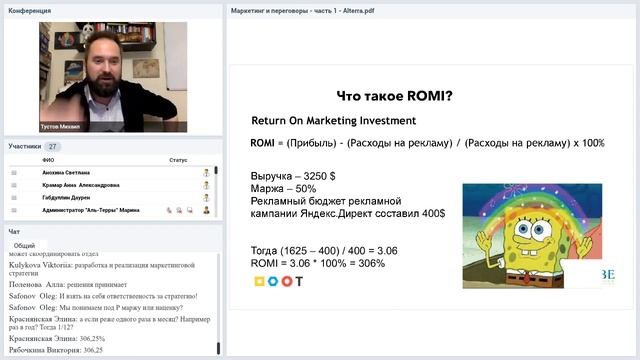Screen dimensions: 640x360
Task: Click the document title Маркетинг и переговоры Alterra.pdf
Action: [302, 11]
